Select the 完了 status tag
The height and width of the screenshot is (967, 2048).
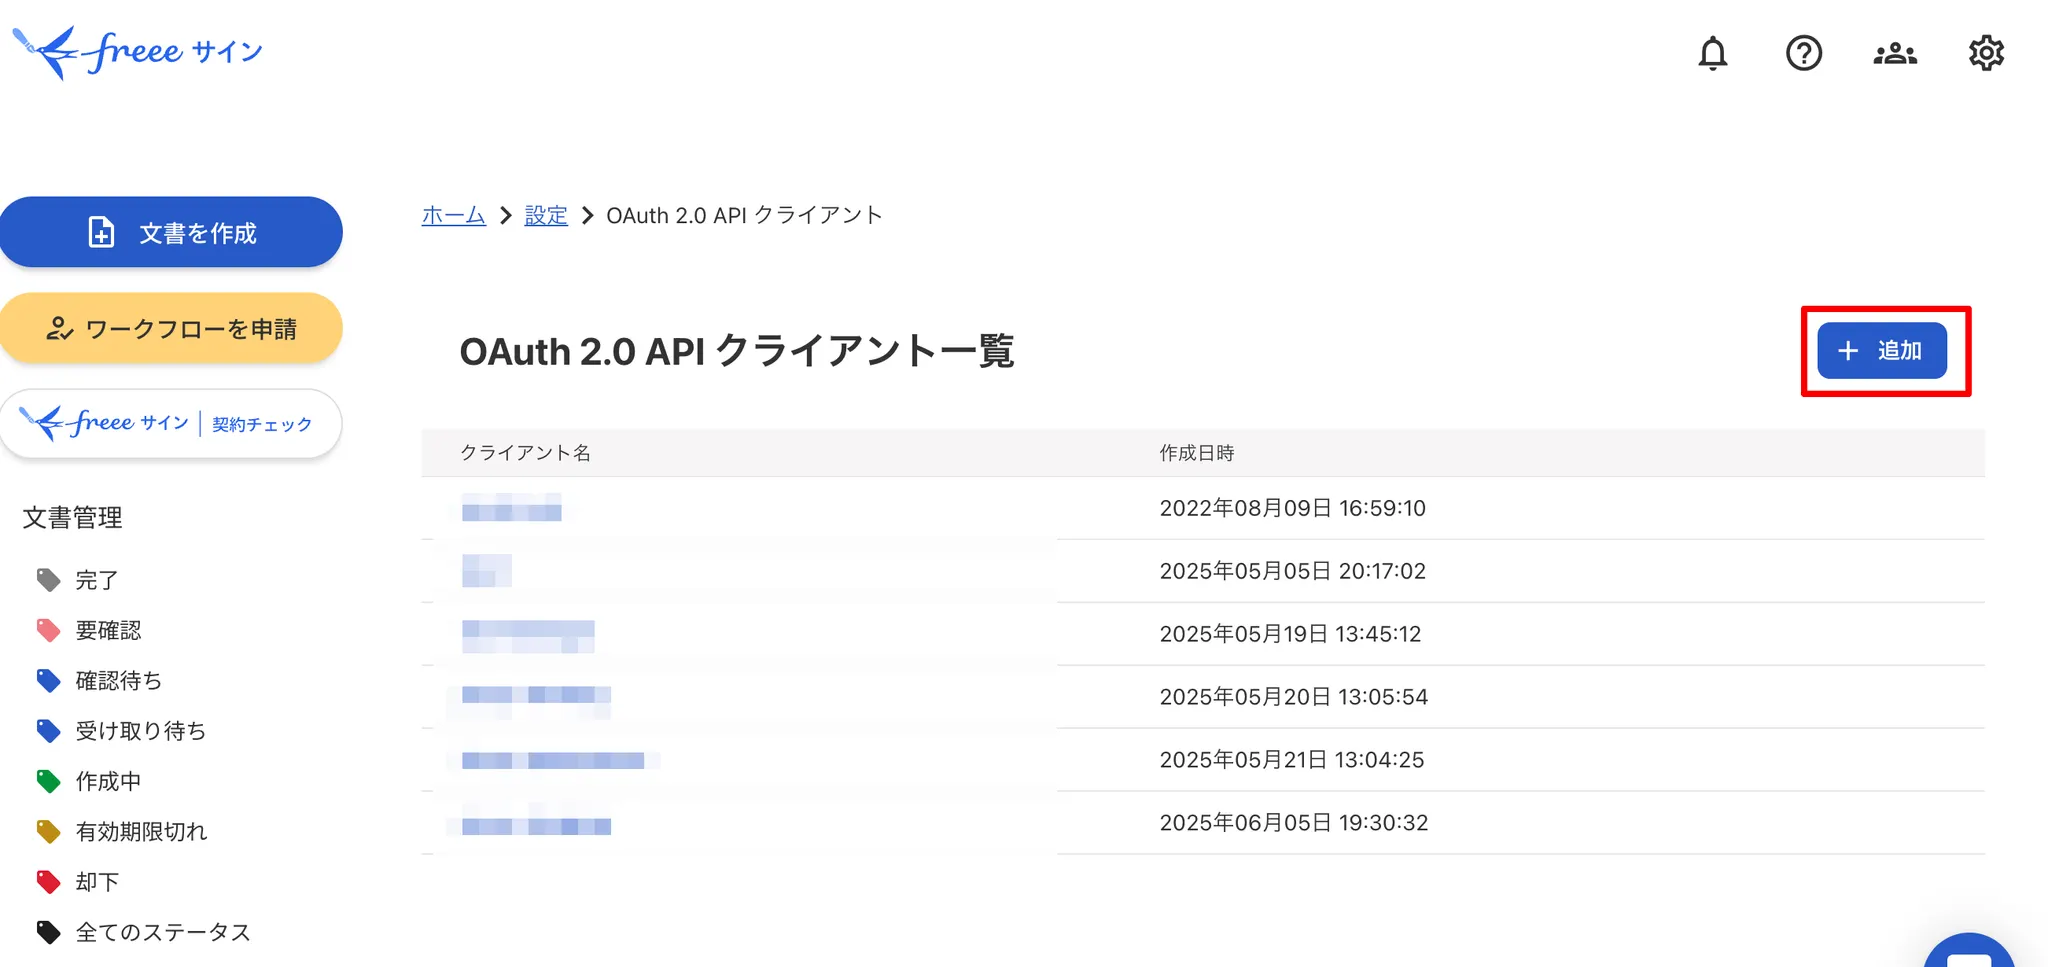pos(96,580)
